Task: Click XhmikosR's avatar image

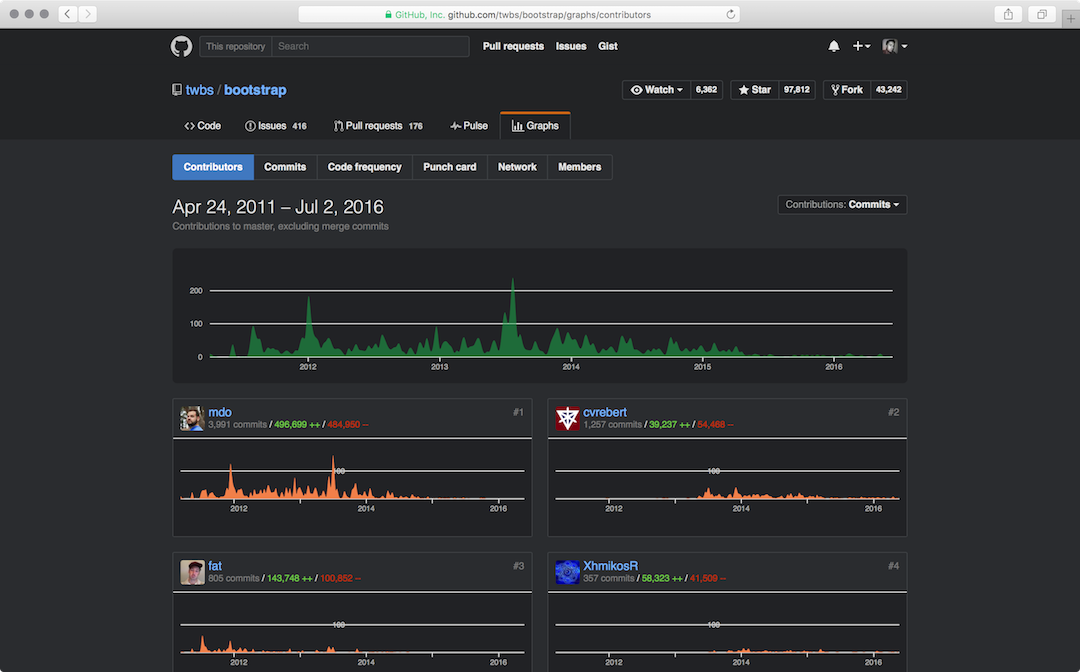Action: (x=568, y=572)
